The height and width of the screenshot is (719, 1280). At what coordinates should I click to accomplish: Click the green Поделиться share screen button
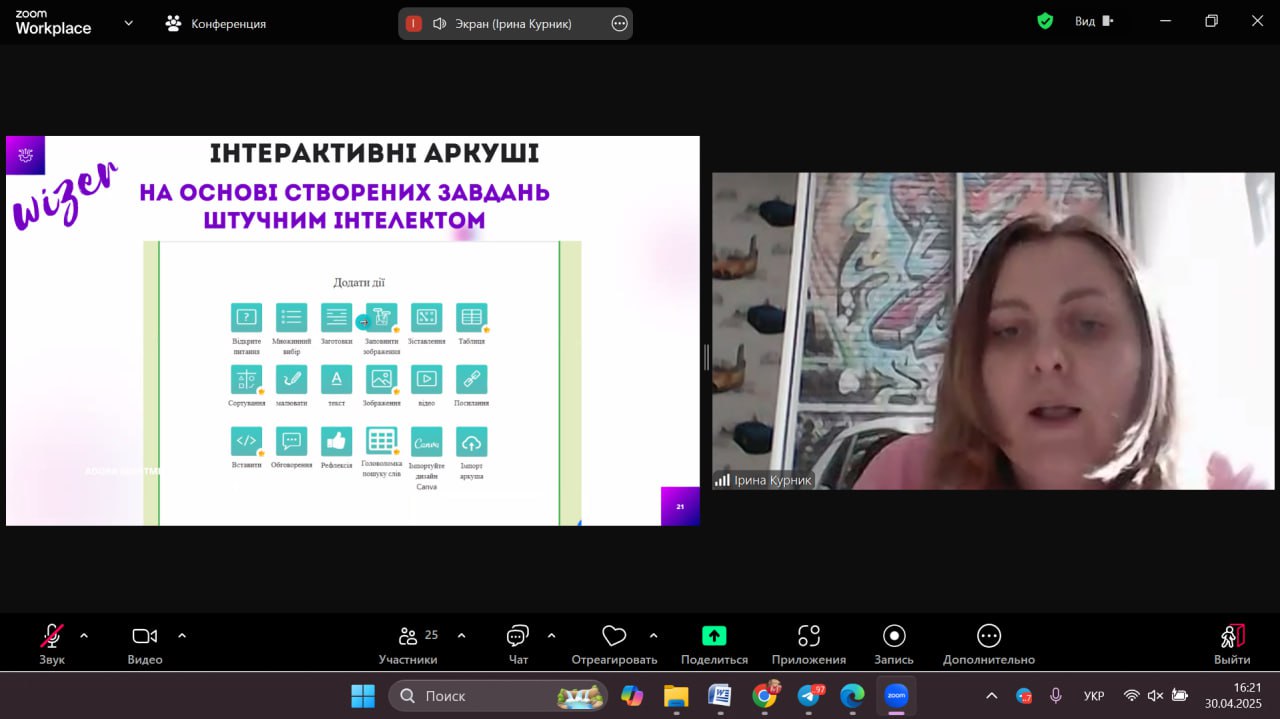pos(714,637)
